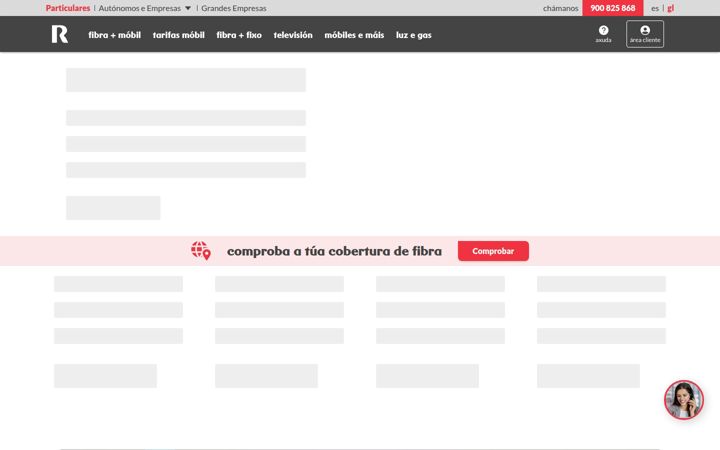Select the Particulares tab
The width and height of the screenshot is (720, 450).
68,8
